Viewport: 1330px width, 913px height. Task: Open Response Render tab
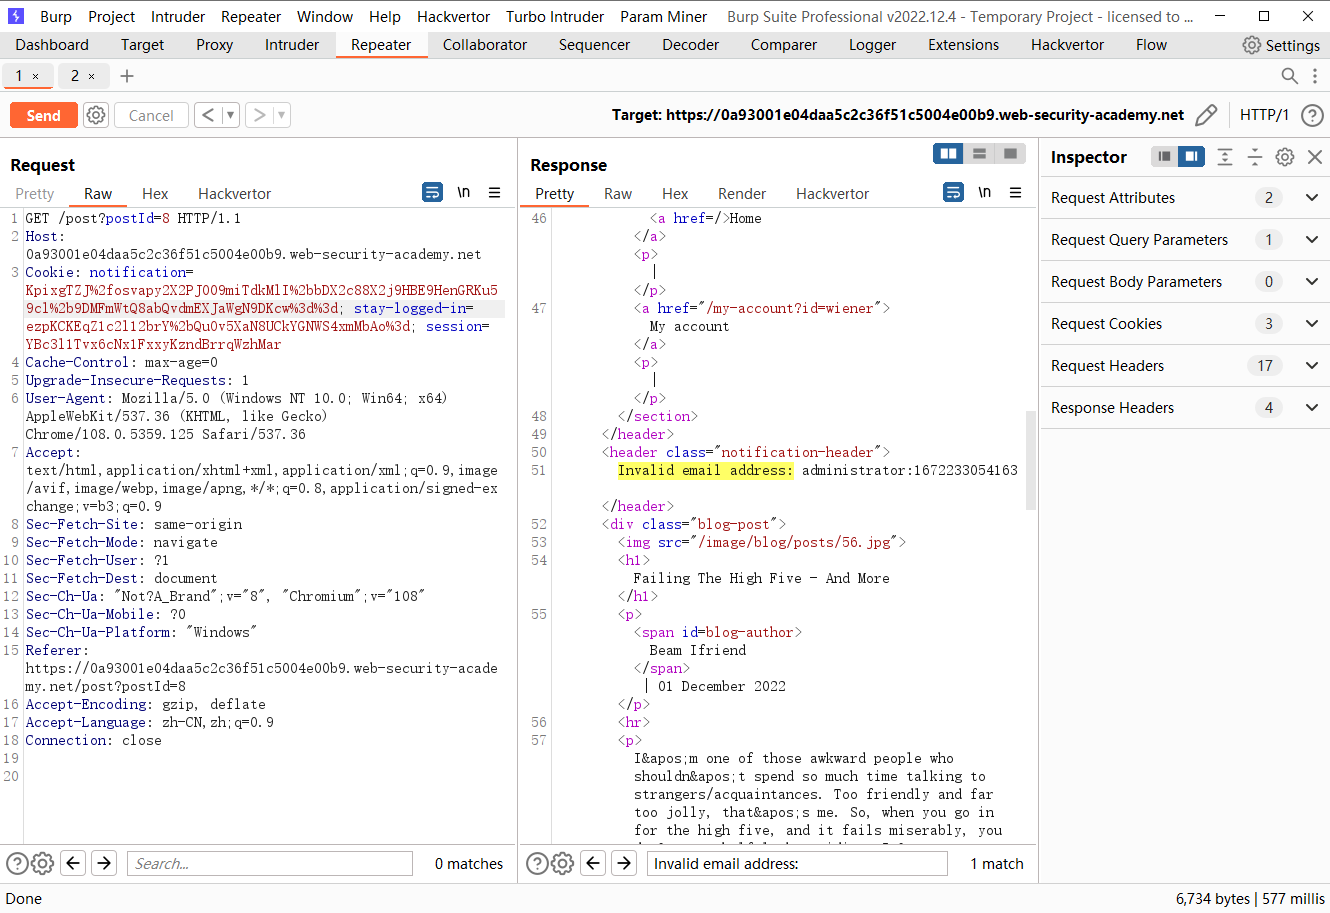click(742, 194)
